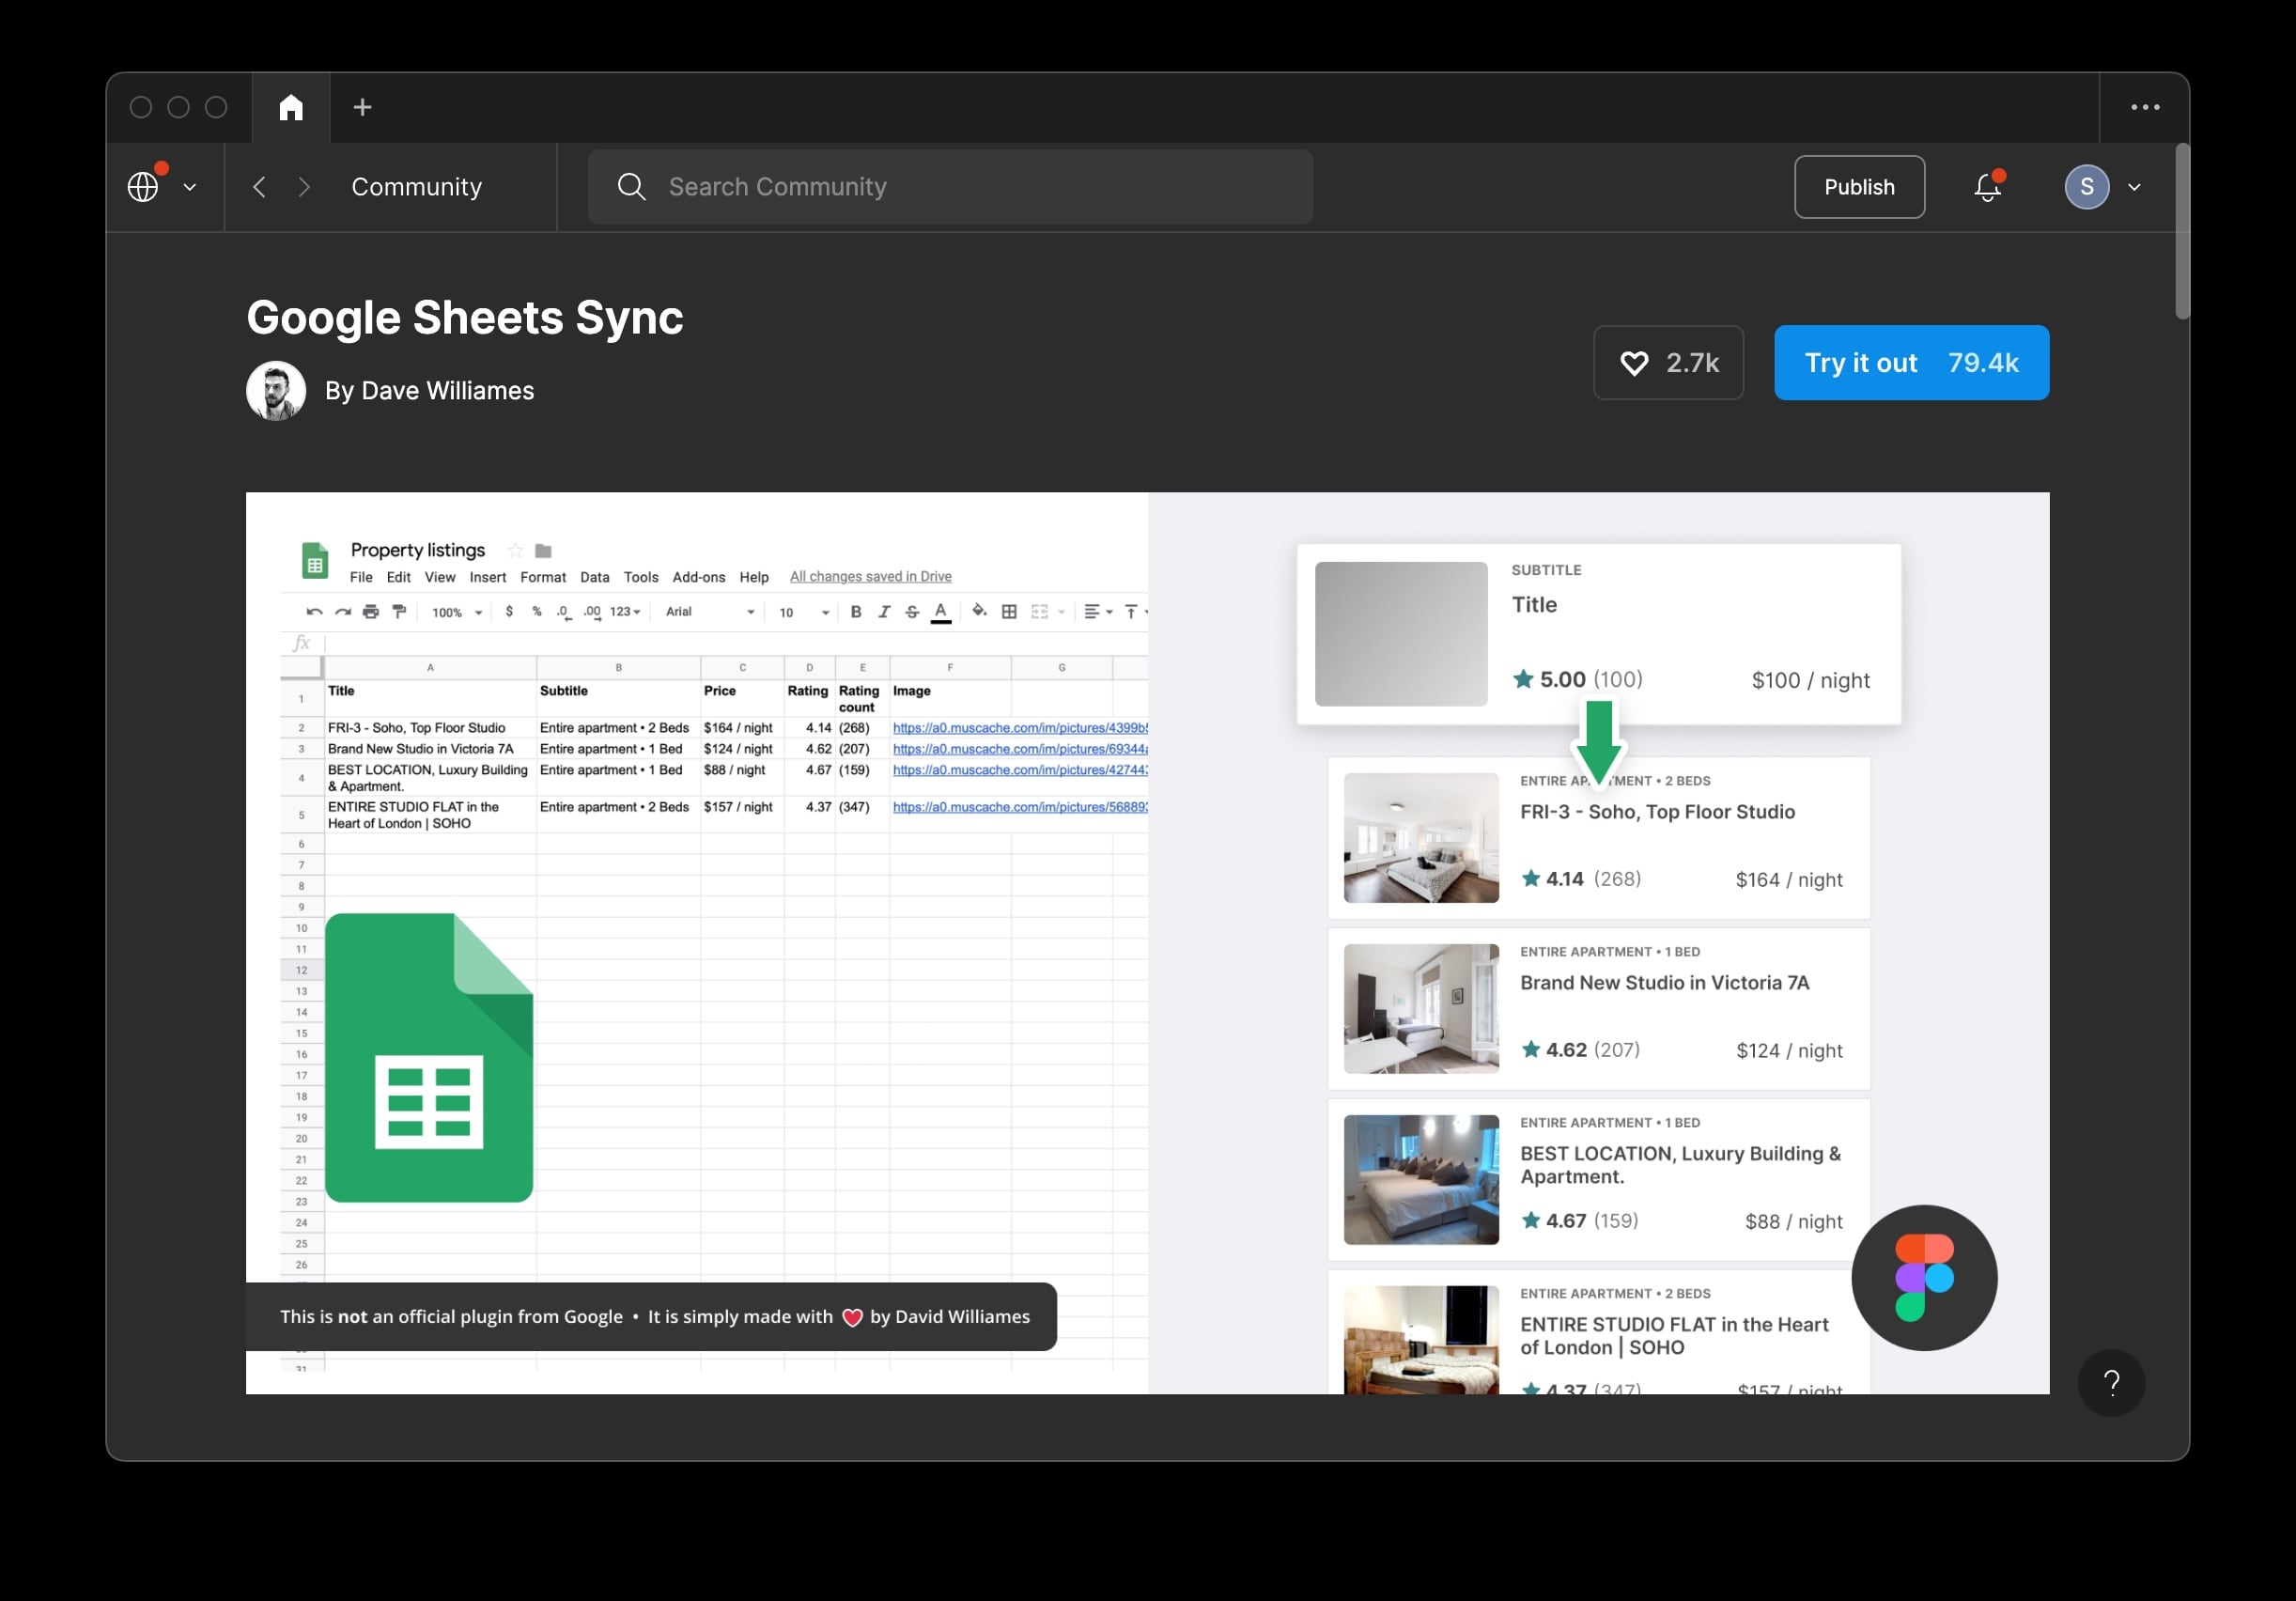Click the Community breadcrumb label
Screen dimensions: 2296x1601
coord(416,187)
